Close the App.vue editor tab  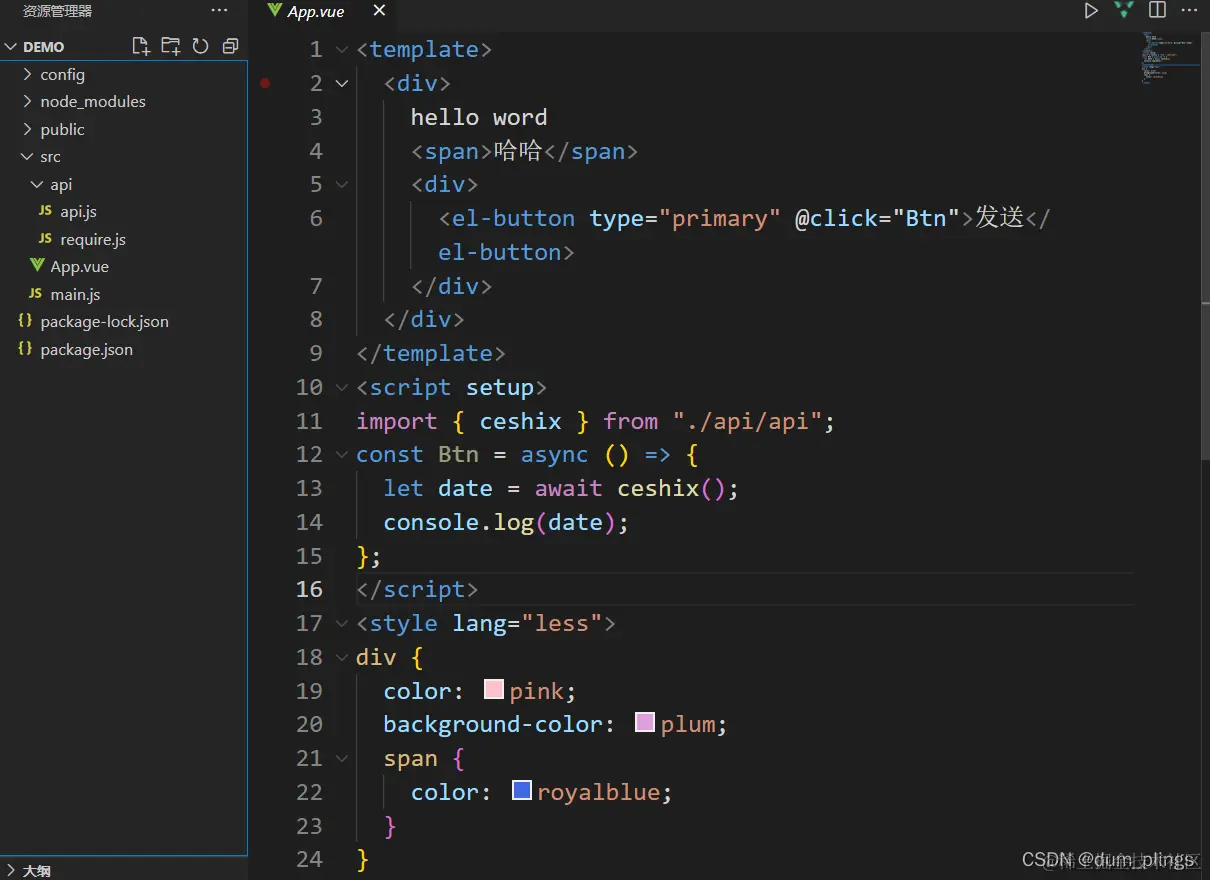point(379,11)
